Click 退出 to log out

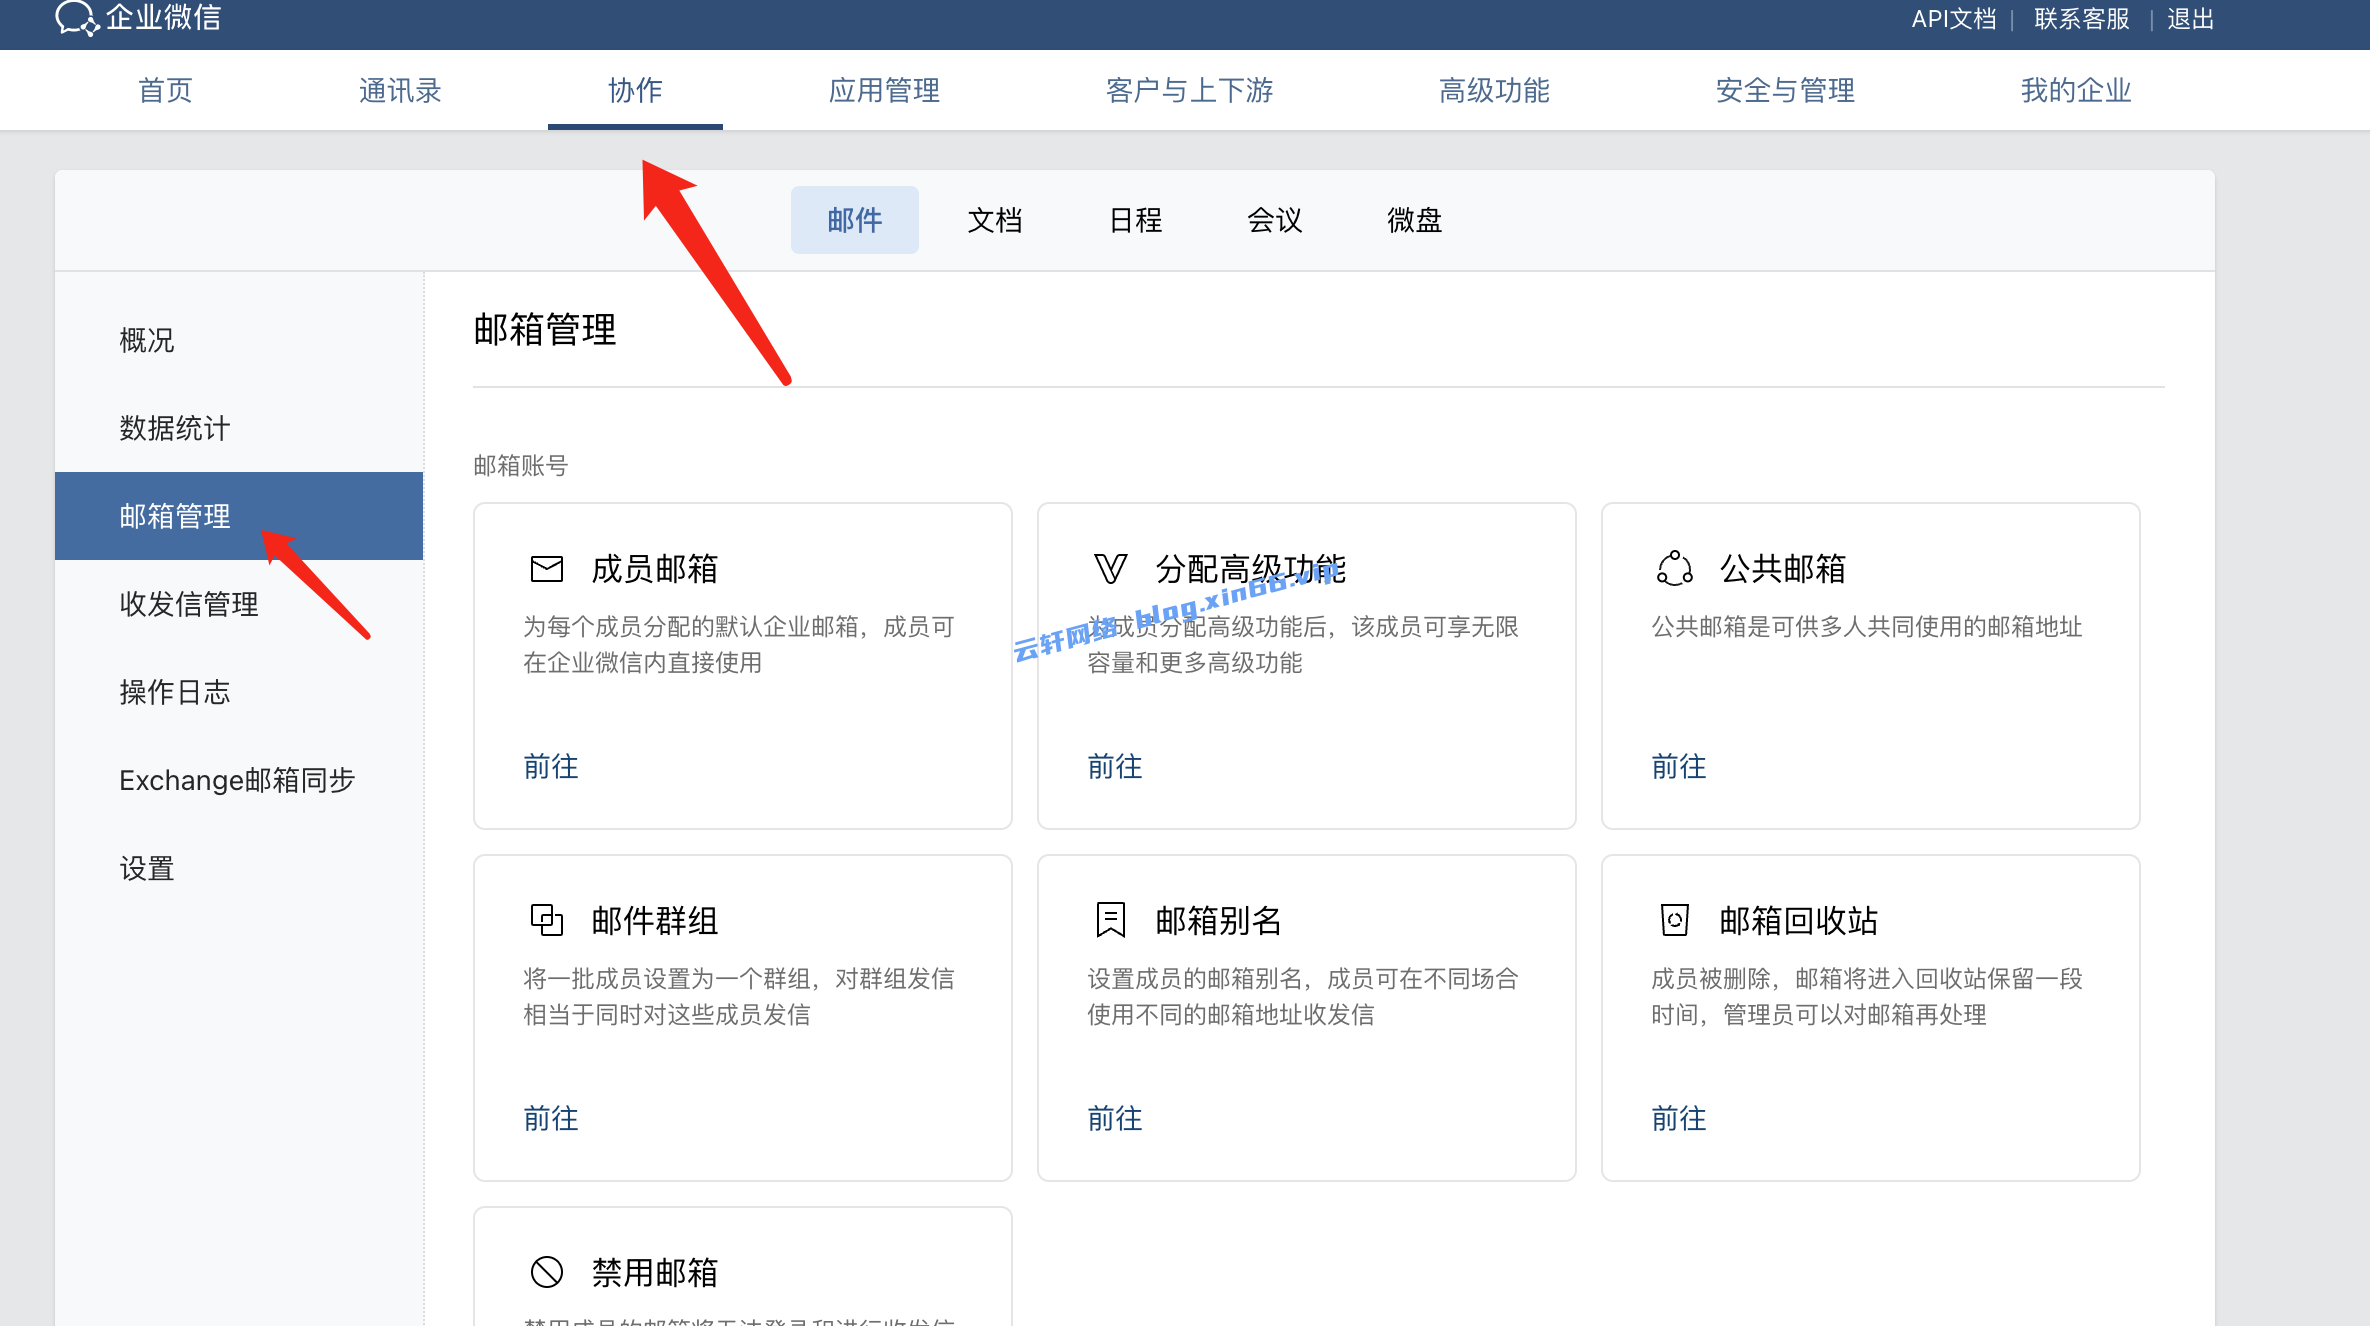(x=2191, y=19)
